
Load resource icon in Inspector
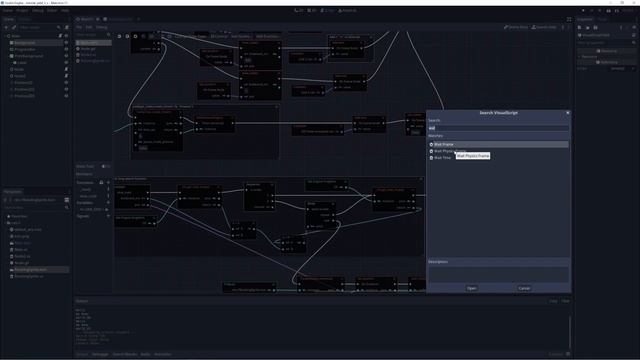click(x=587, y=27)
